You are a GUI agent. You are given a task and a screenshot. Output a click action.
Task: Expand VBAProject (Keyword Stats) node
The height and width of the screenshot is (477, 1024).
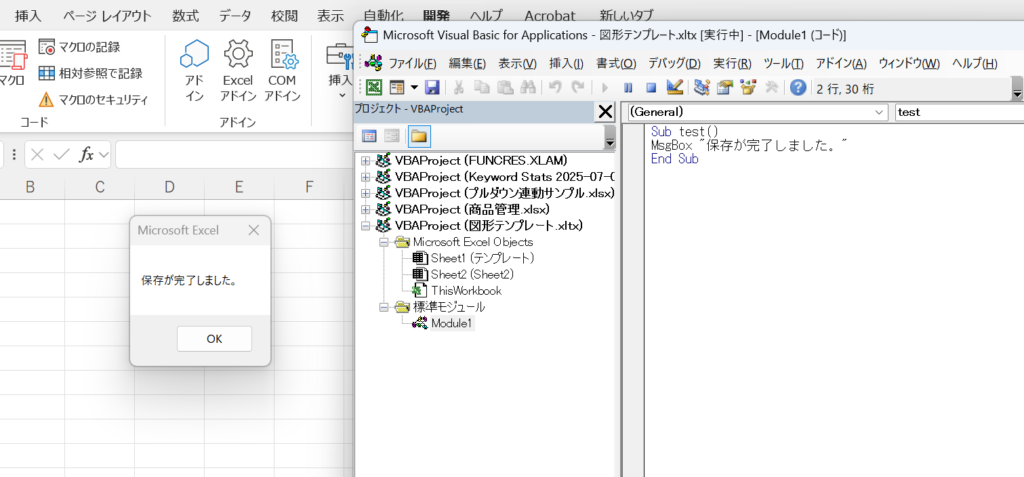click(365, 176)
